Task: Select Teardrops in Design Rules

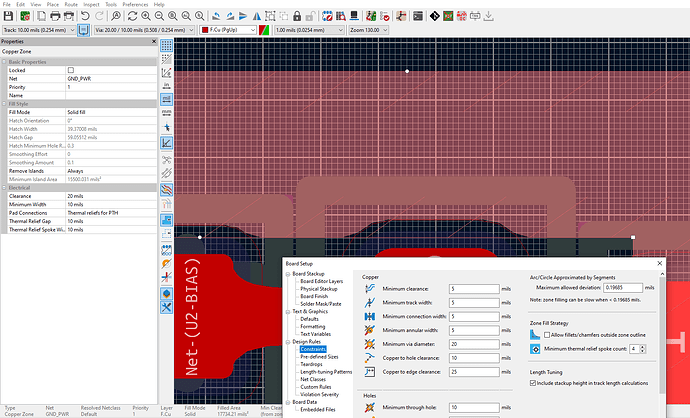Action: [x=311, y=364]
